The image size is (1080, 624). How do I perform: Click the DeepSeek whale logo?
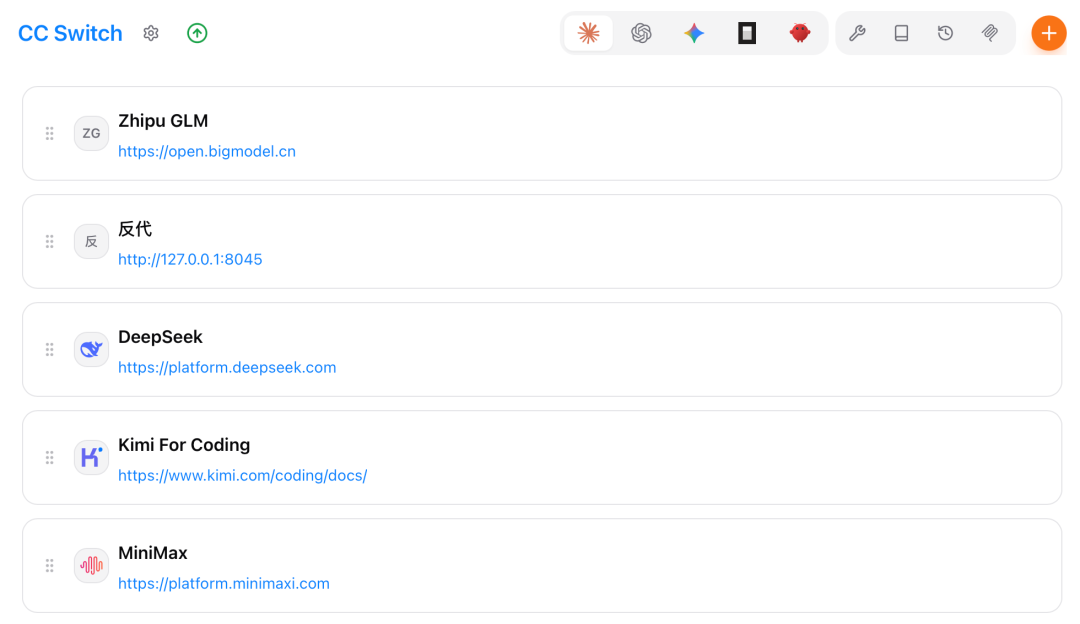tap(91, 350)
